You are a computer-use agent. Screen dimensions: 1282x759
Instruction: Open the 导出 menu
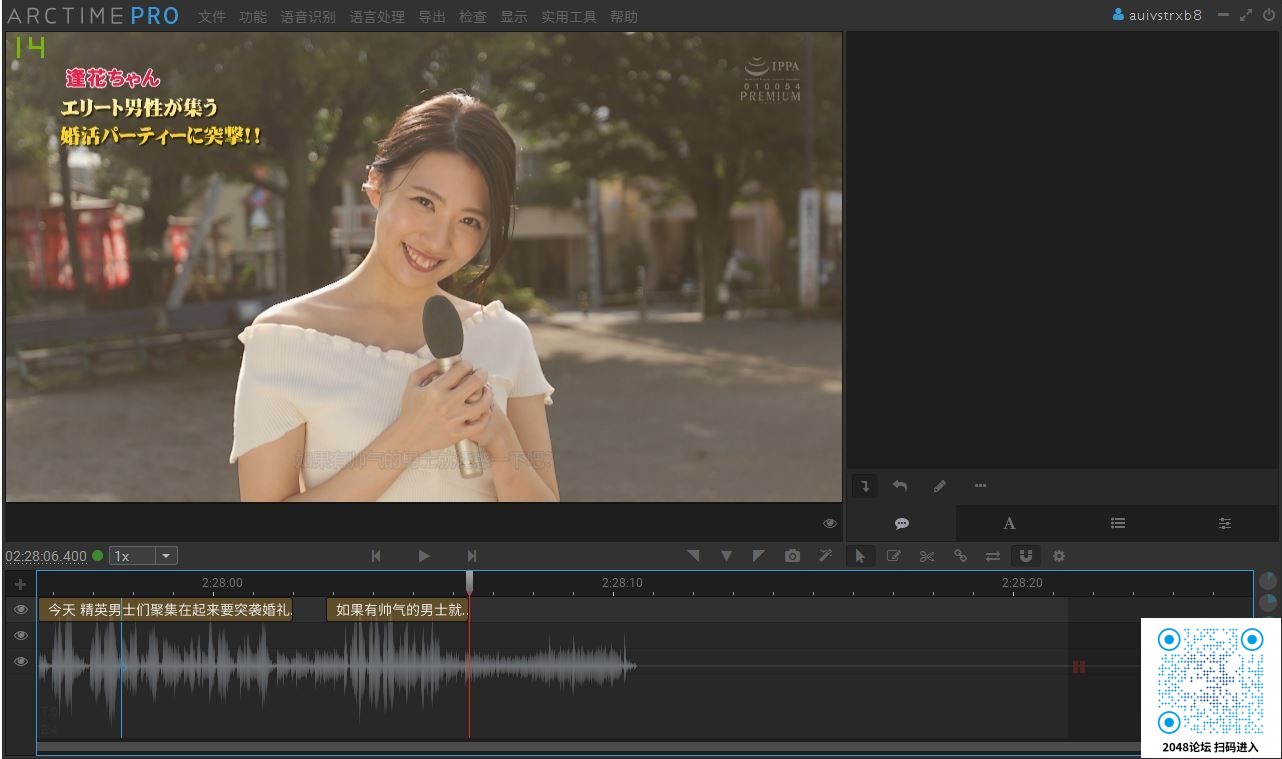pos(432,17)
